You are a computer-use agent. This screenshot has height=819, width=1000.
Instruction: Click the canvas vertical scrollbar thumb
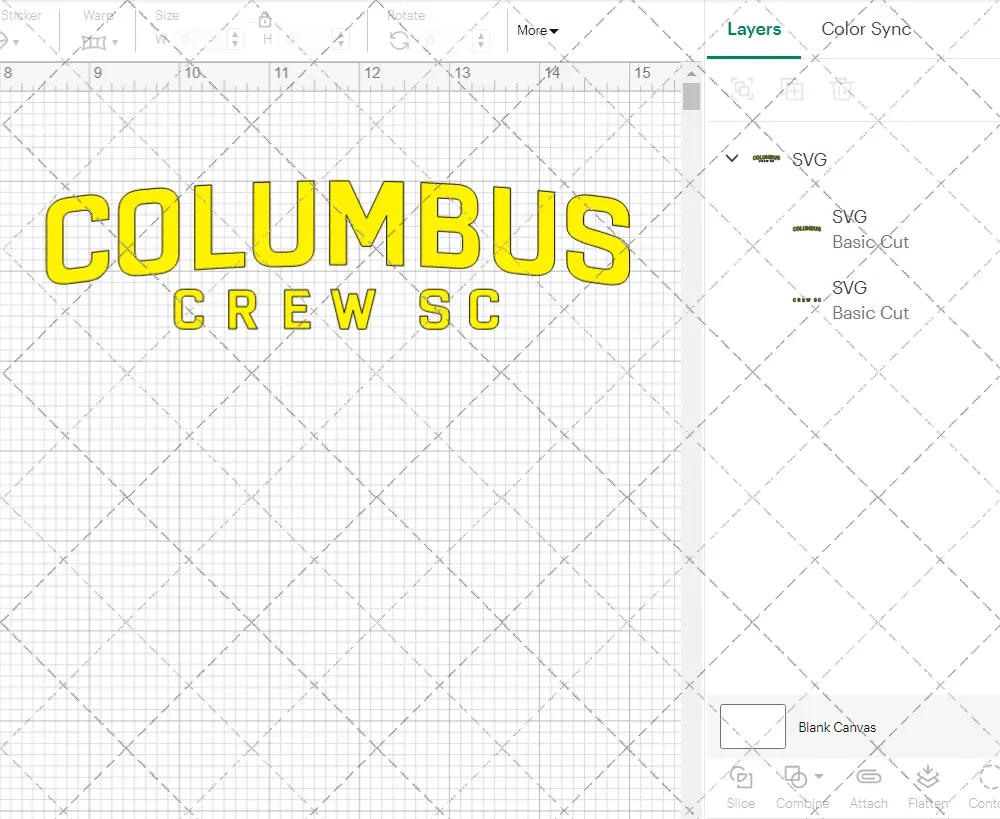(691, 97)
